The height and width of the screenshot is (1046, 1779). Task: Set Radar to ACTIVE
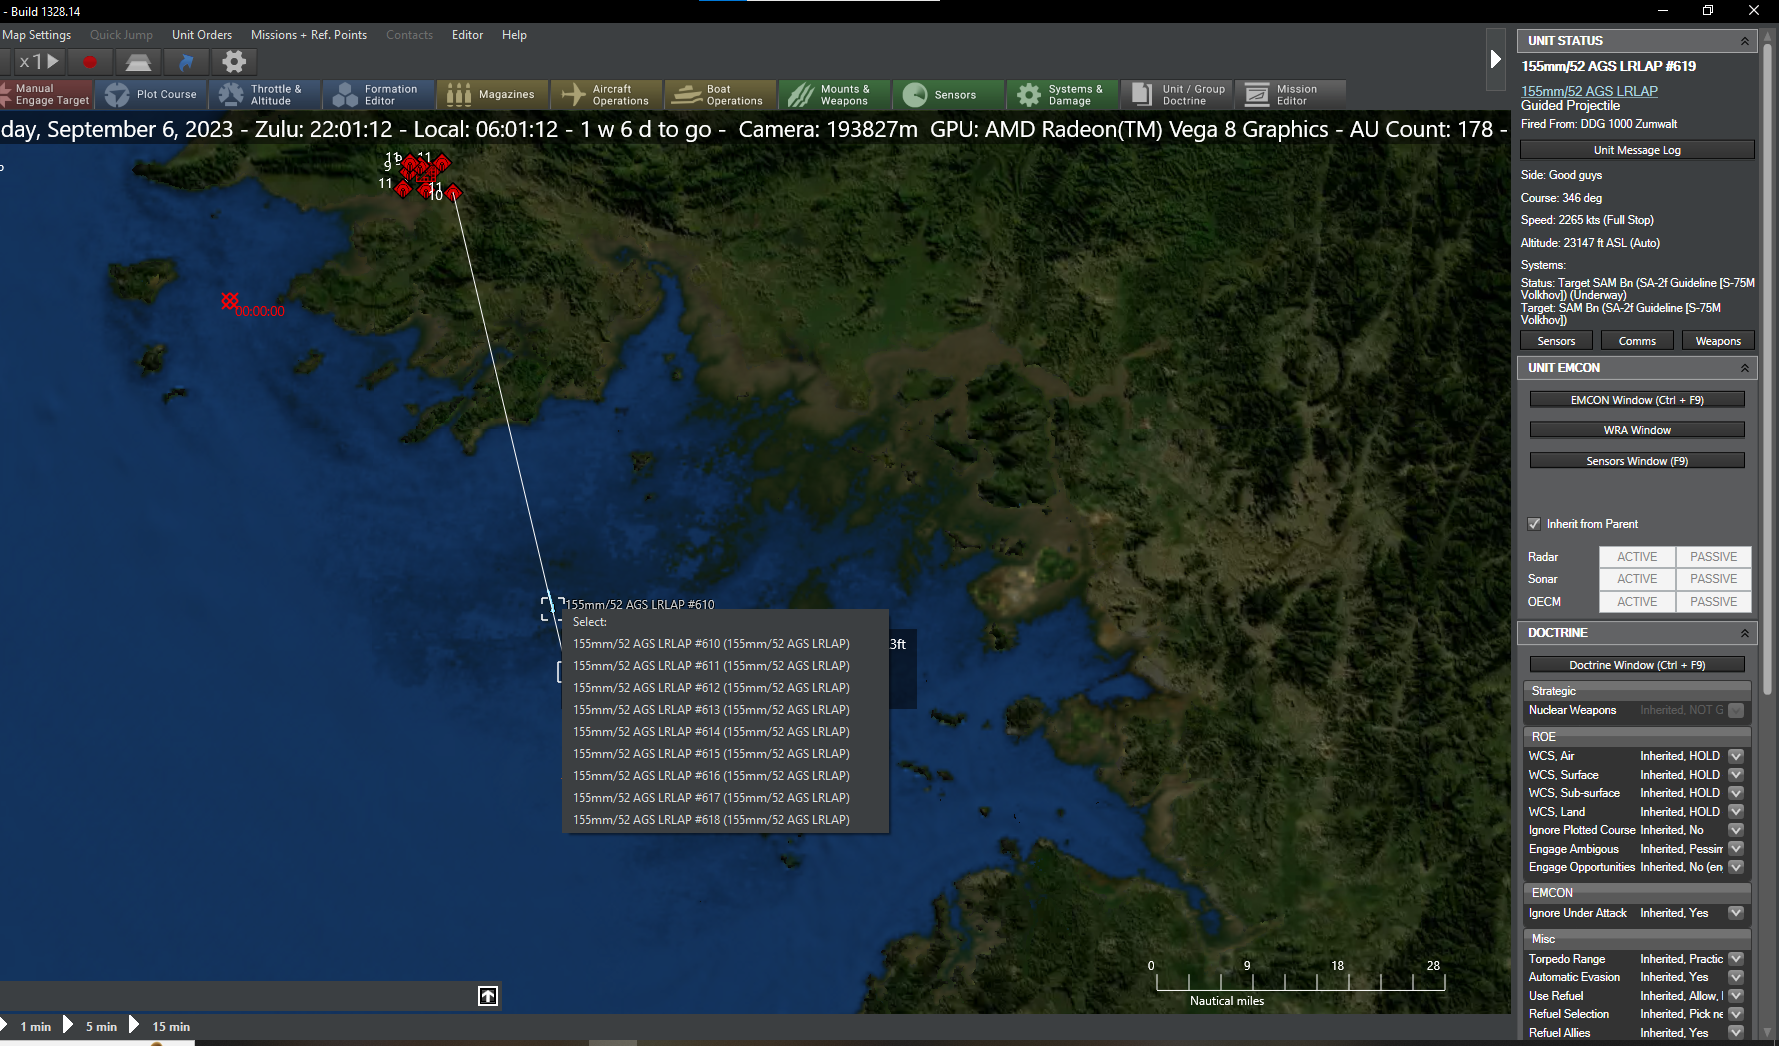(1637, 557)
